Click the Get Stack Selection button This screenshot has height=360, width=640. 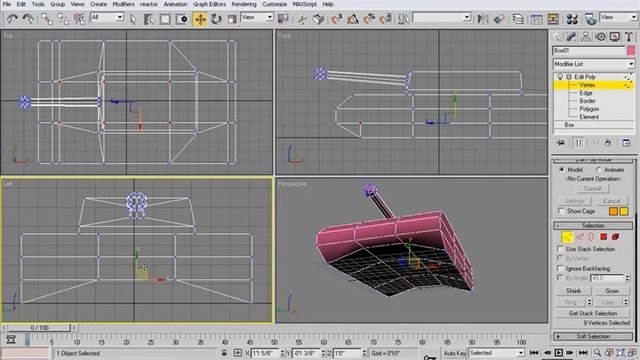pyautogui.click(x=593, y=313)
